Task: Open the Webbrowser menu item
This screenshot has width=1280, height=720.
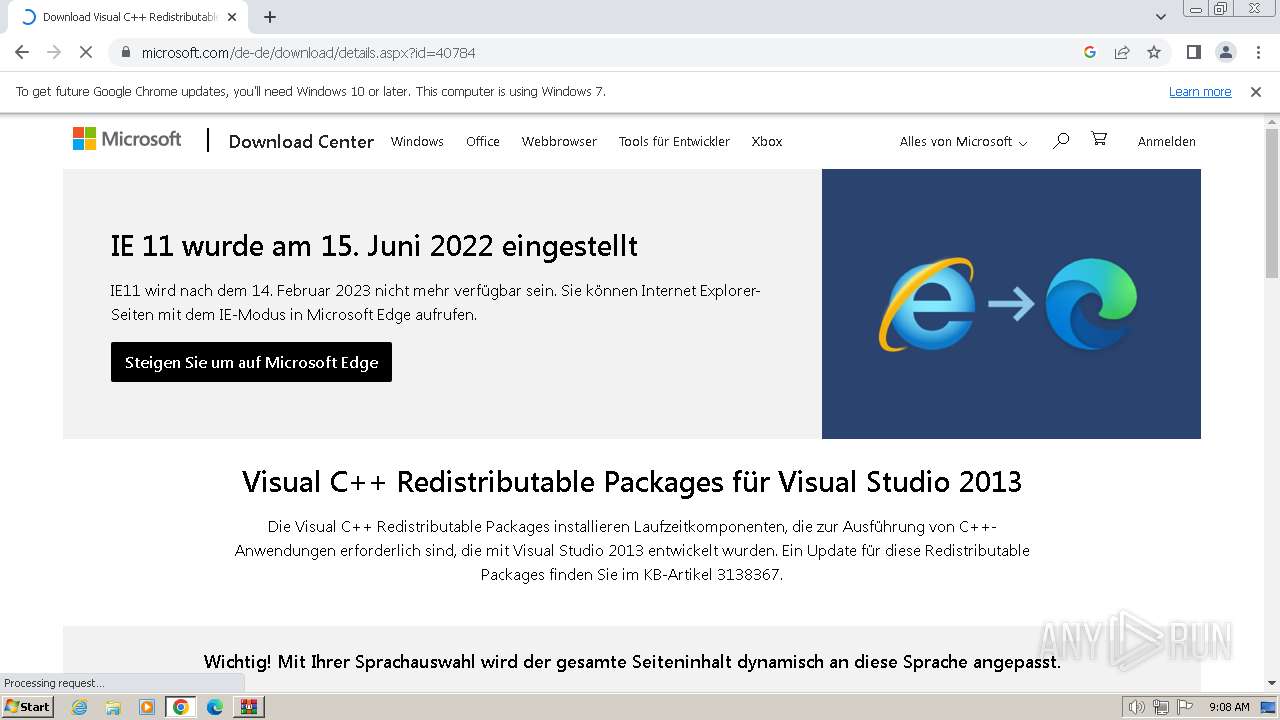Action: click(x=559, y=141)
